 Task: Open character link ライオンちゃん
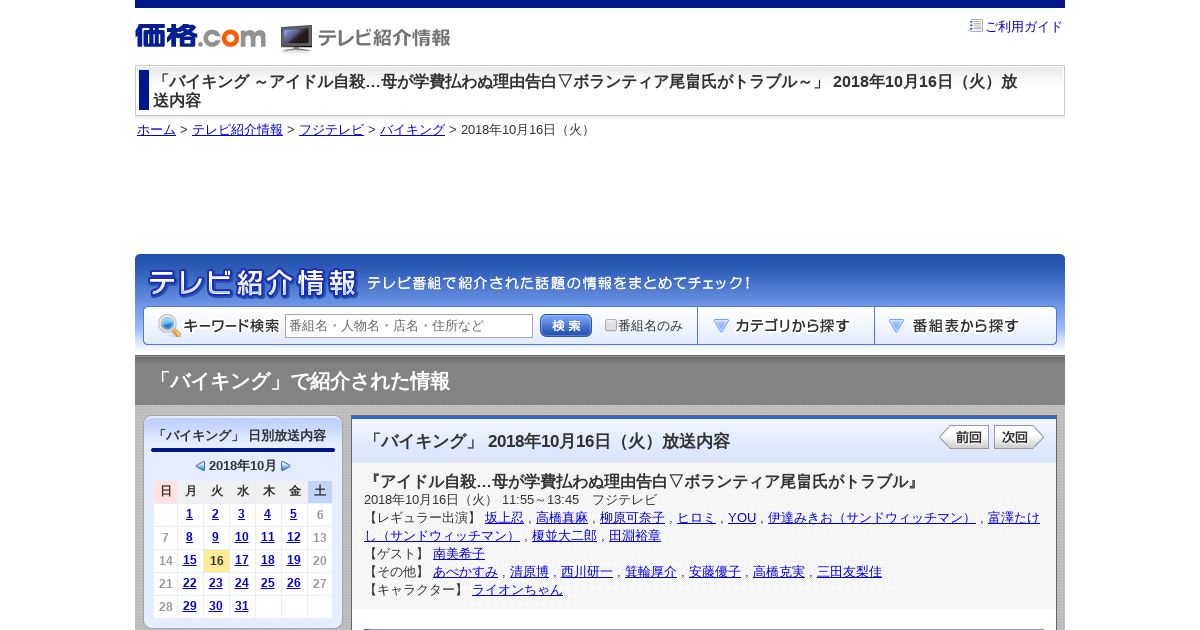pos(517,590)
